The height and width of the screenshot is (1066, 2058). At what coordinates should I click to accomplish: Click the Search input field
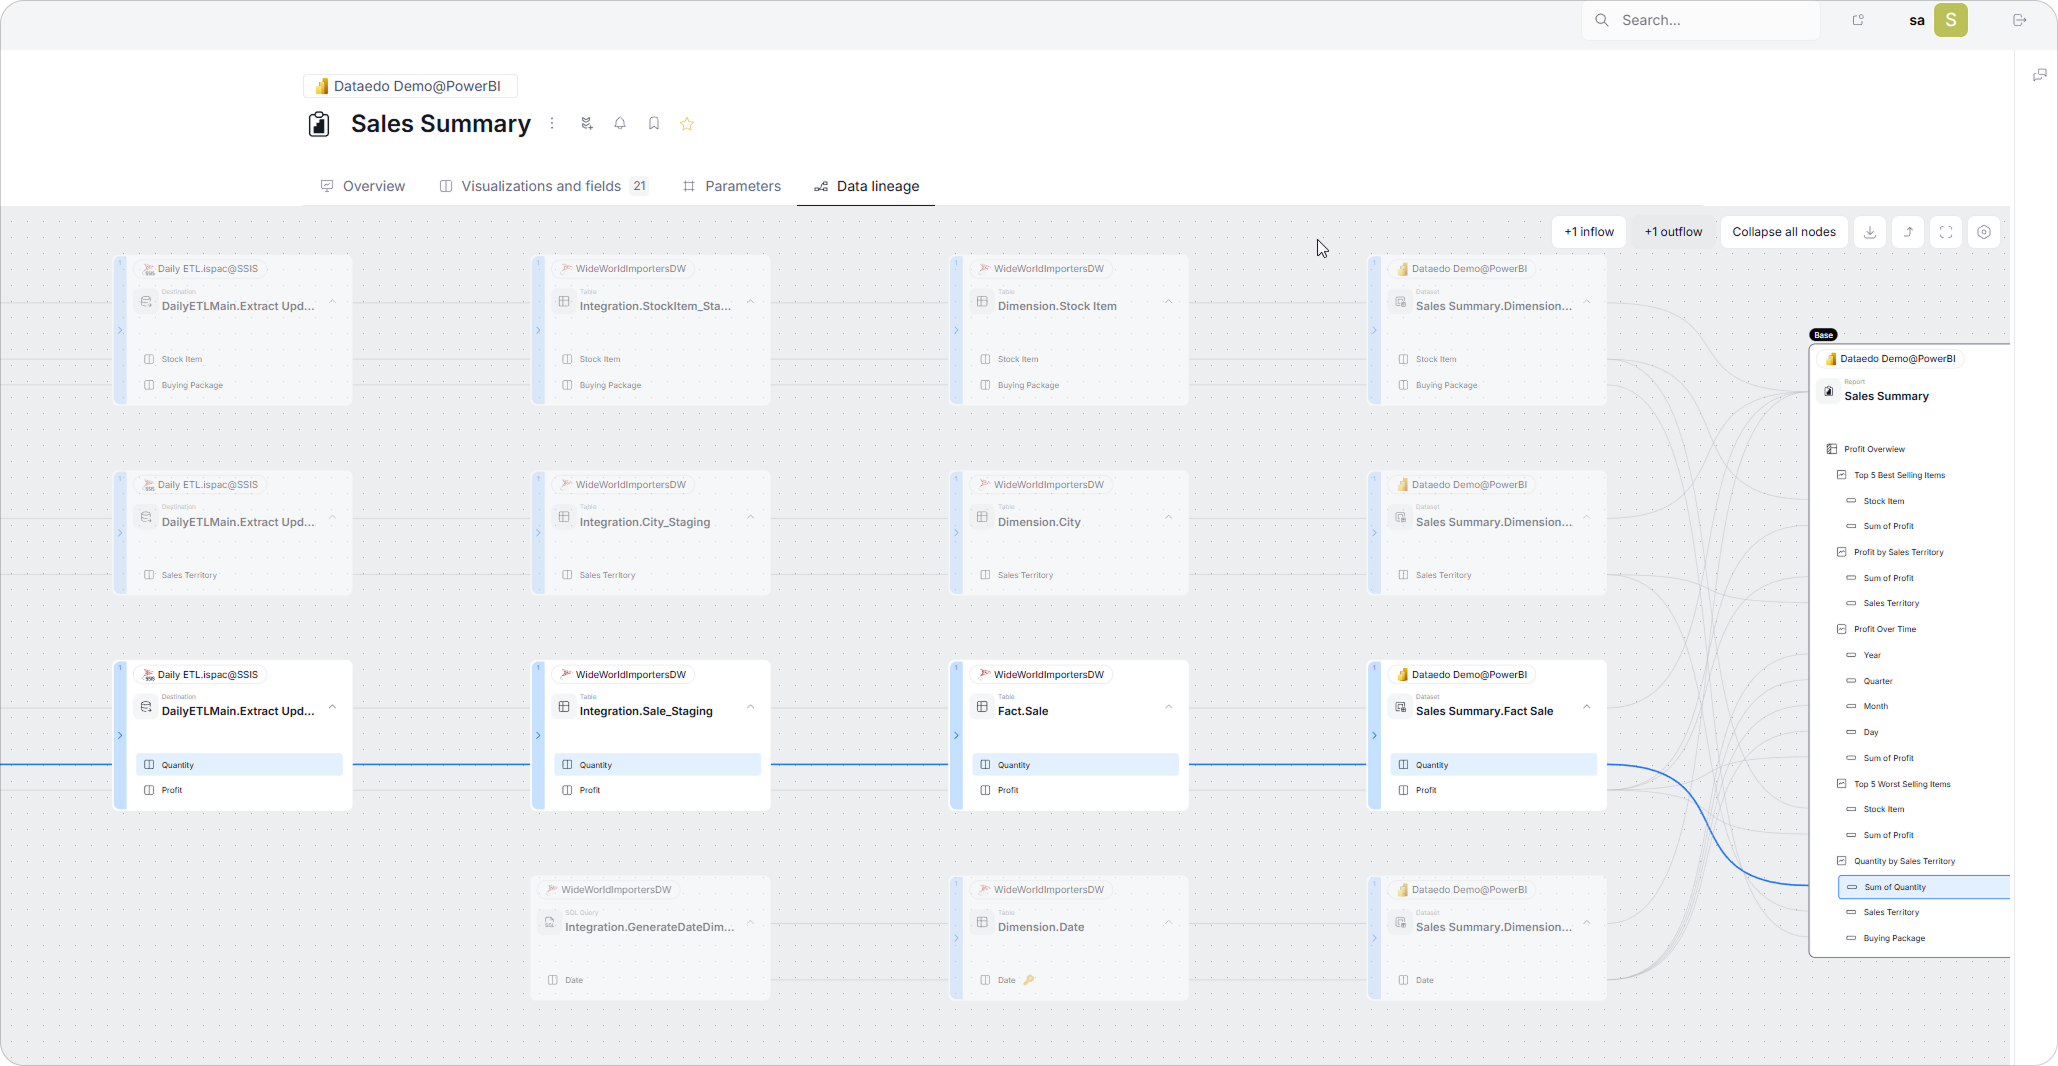[x=1710, y=20]
